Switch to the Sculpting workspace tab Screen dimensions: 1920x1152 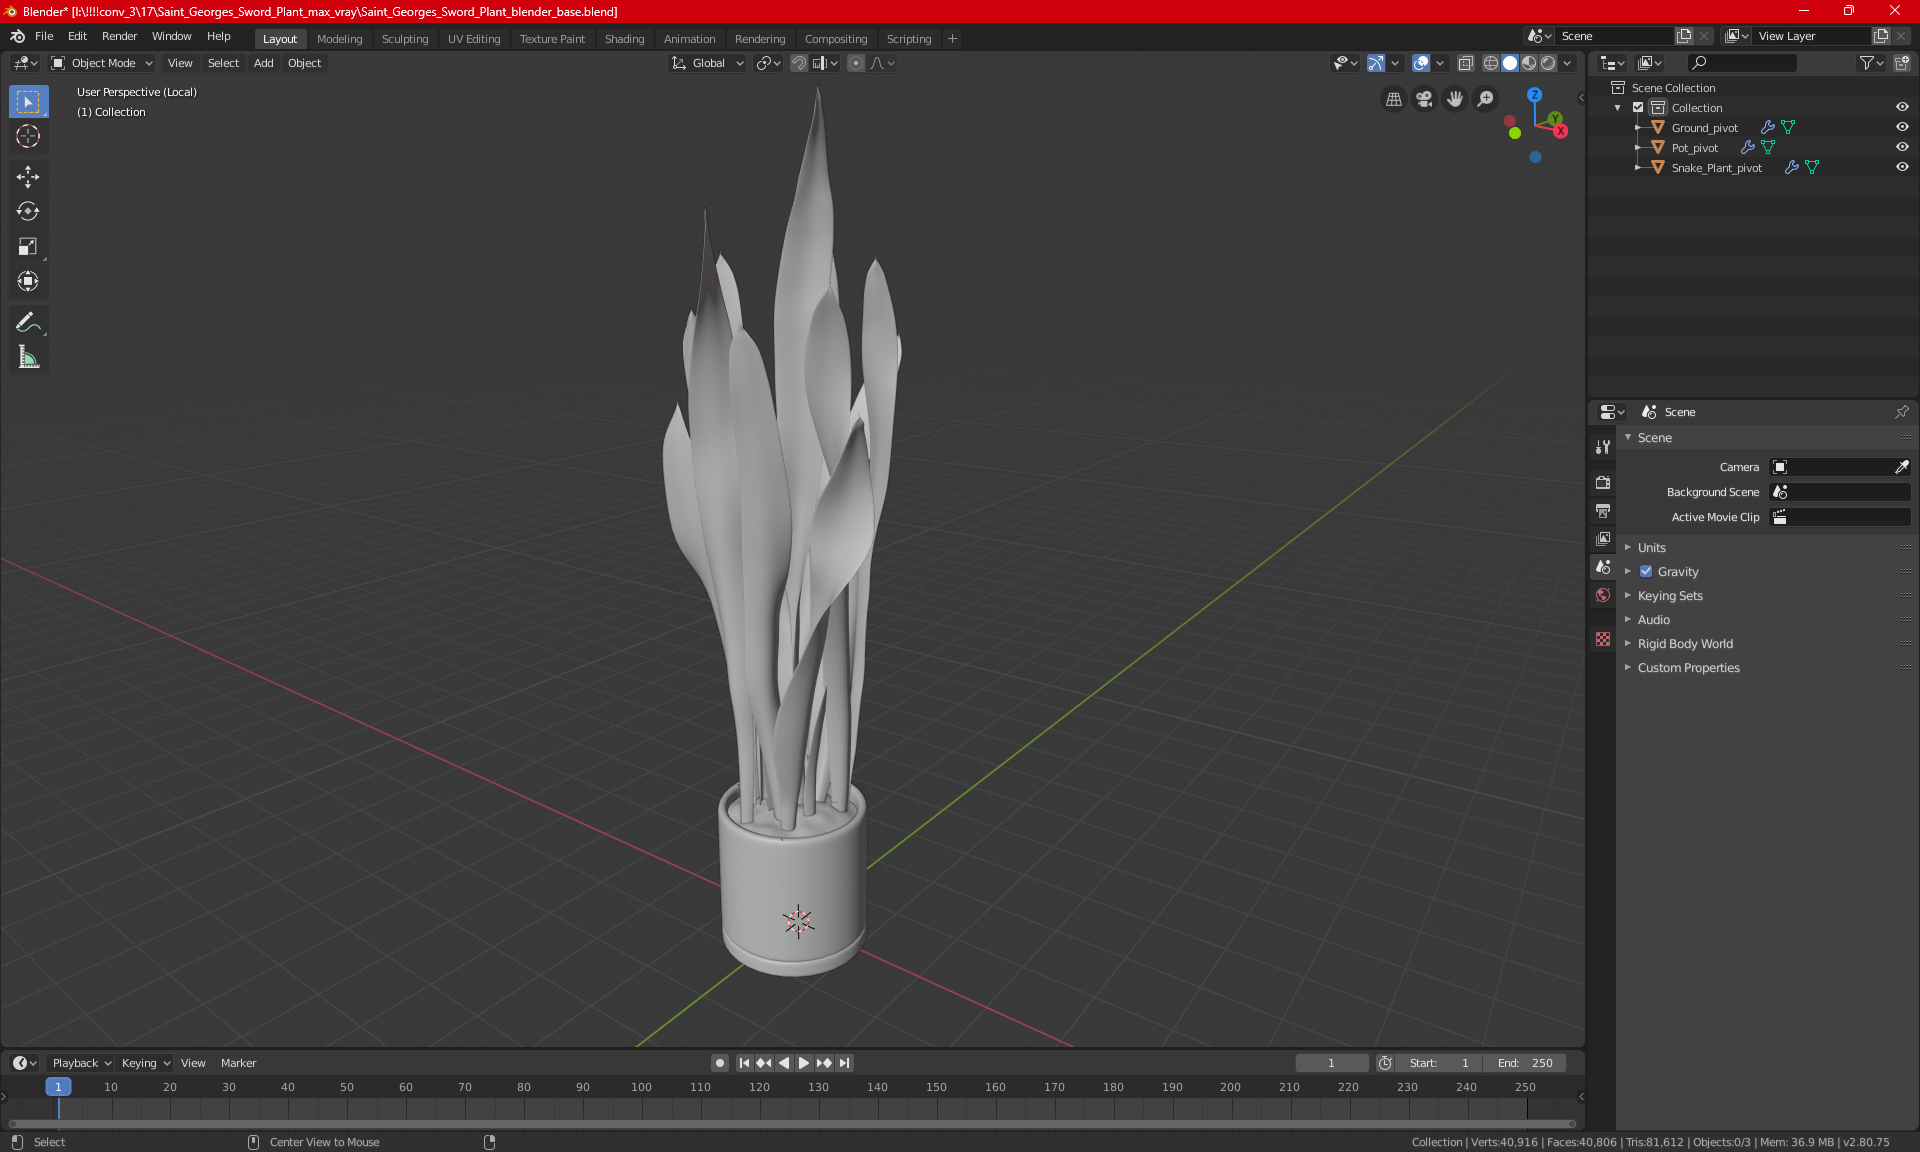pyautogui.click(x=404, y=39)
